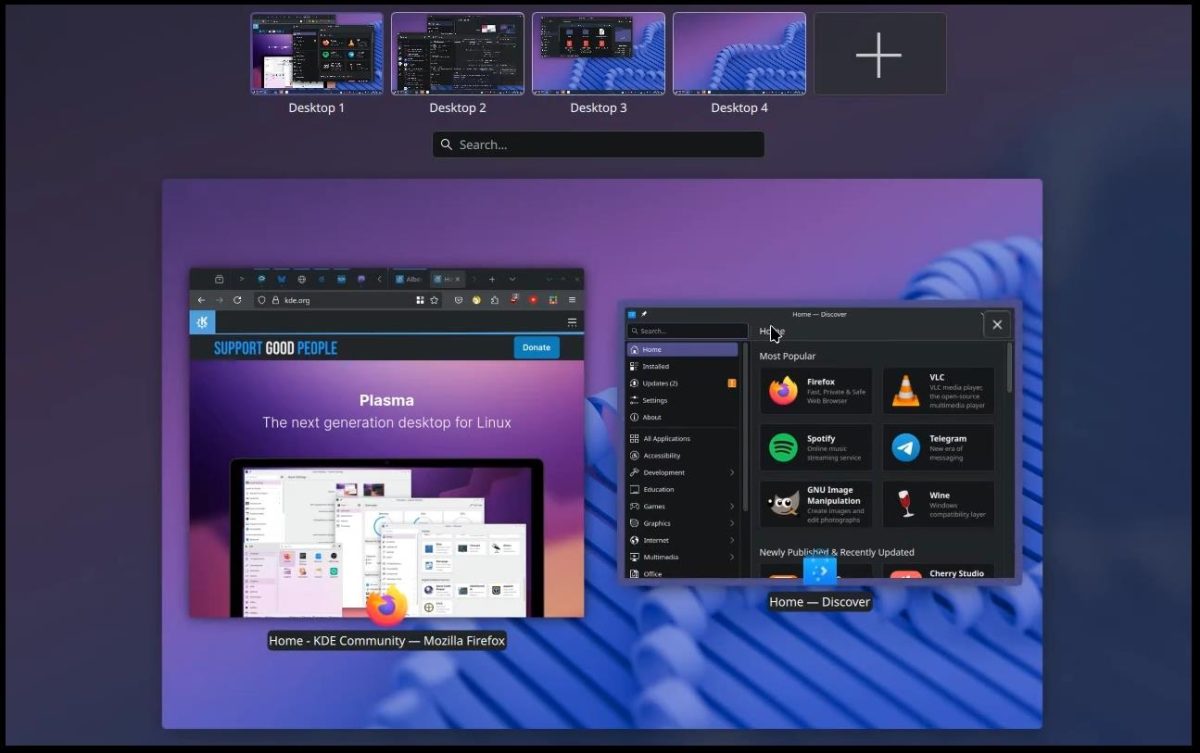Open Updates (2) in Discover
The image size is (1200, 753).
pos(682,384)
